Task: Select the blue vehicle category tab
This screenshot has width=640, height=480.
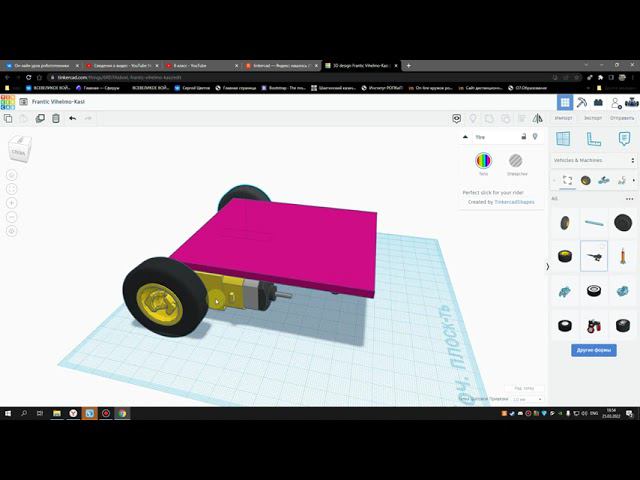Action: click(x=604, y=180)
